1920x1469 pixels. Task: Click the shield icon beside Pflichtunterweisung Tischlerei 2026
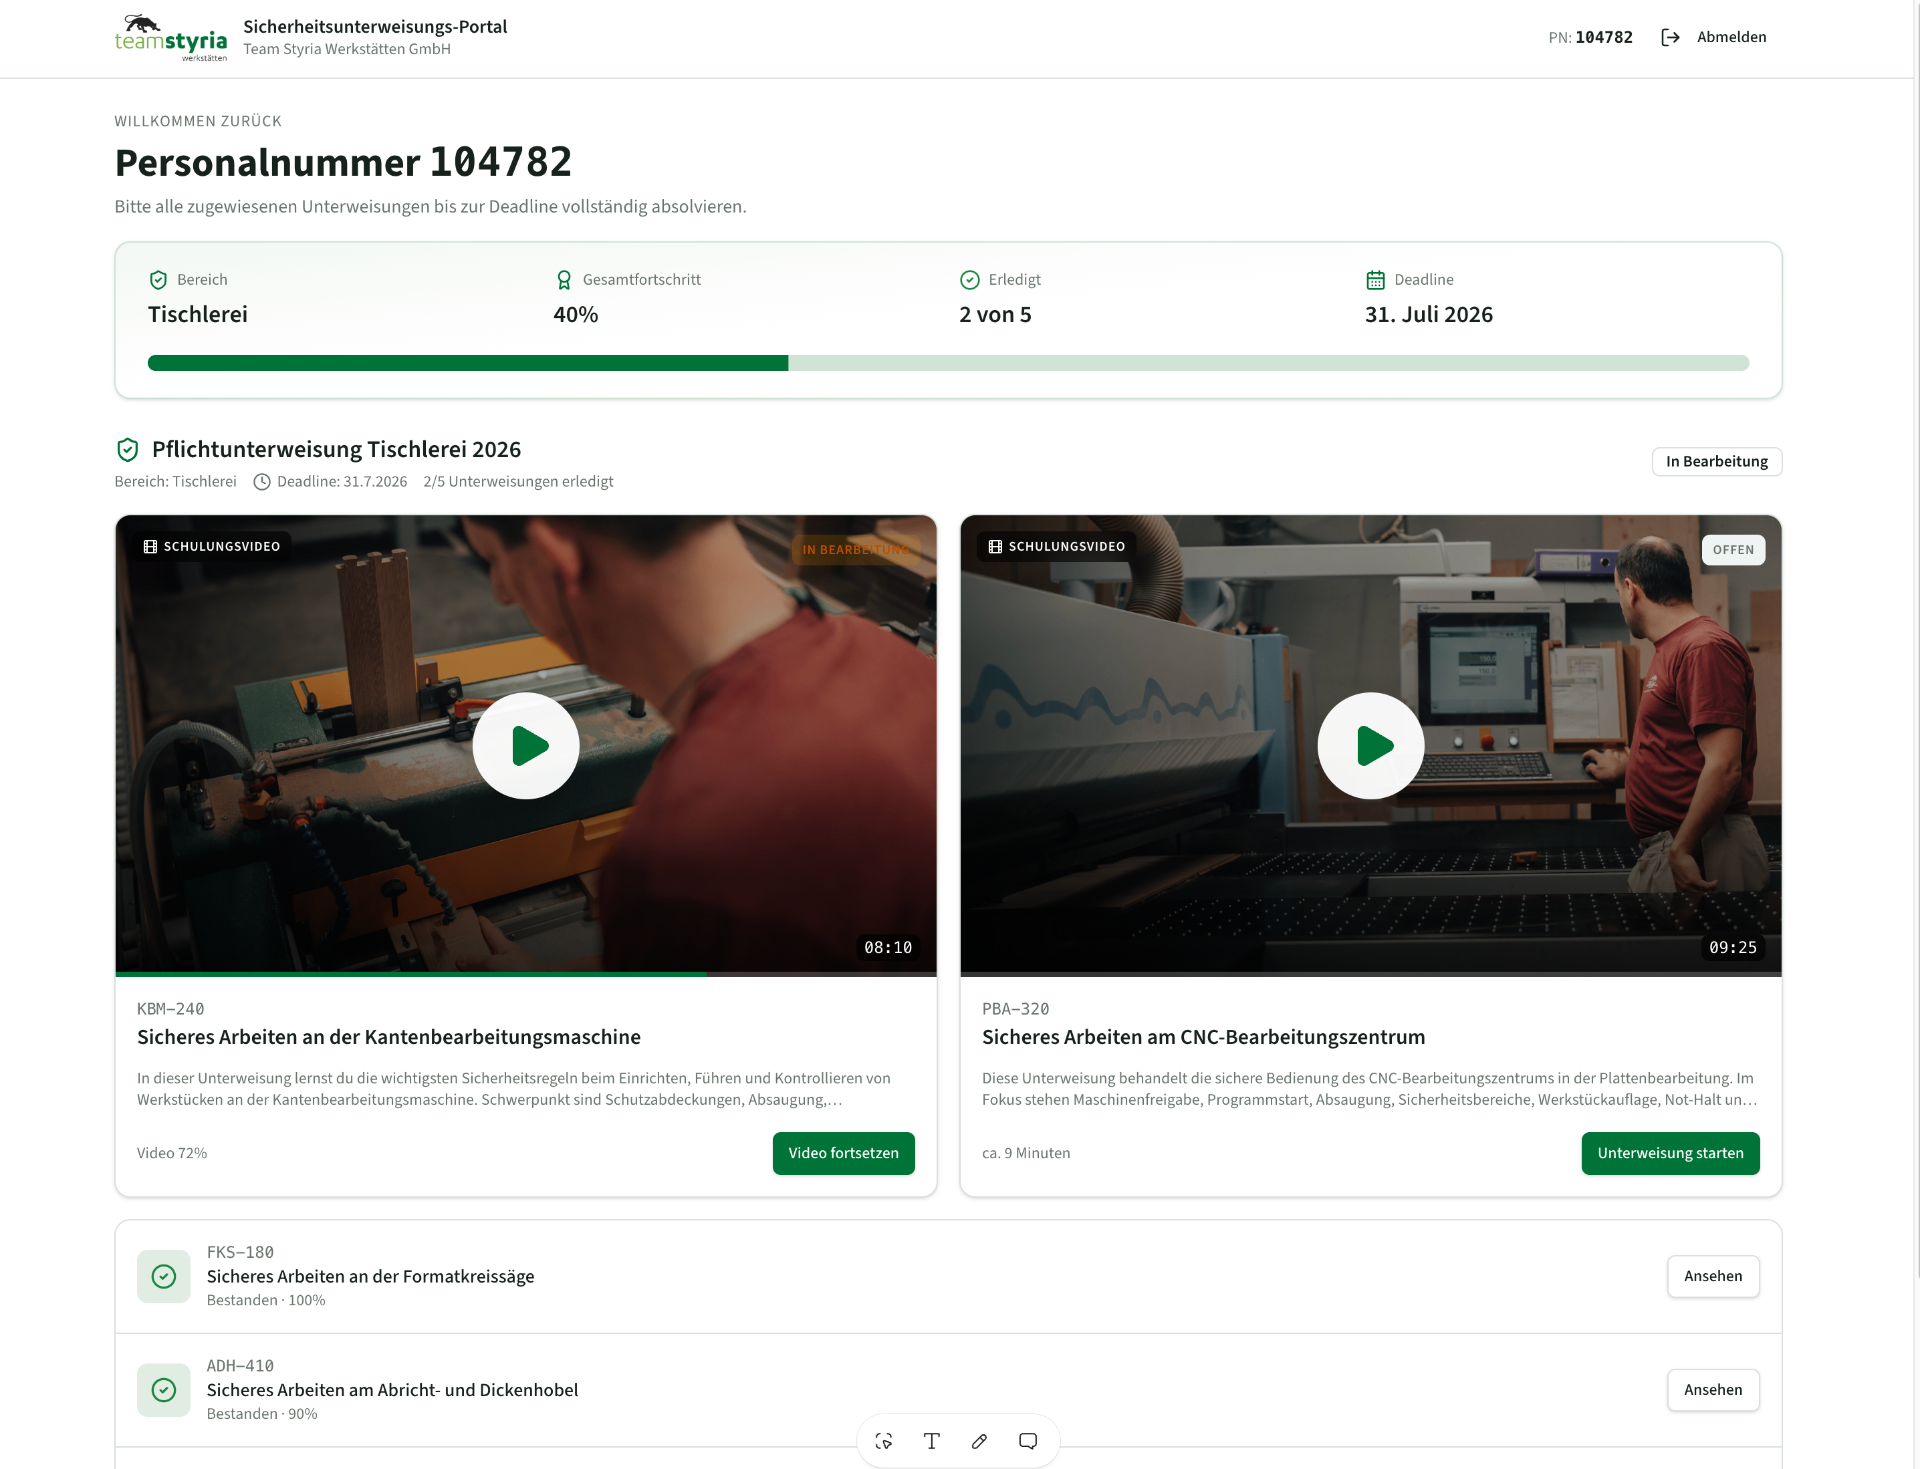point(127,450)
